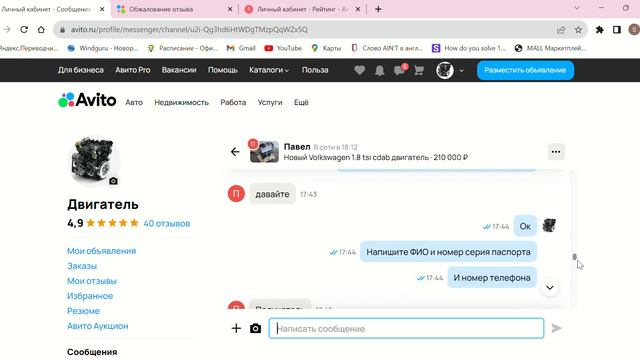
Task: Open the Расписание bookmark
Action: pos(182,48)
